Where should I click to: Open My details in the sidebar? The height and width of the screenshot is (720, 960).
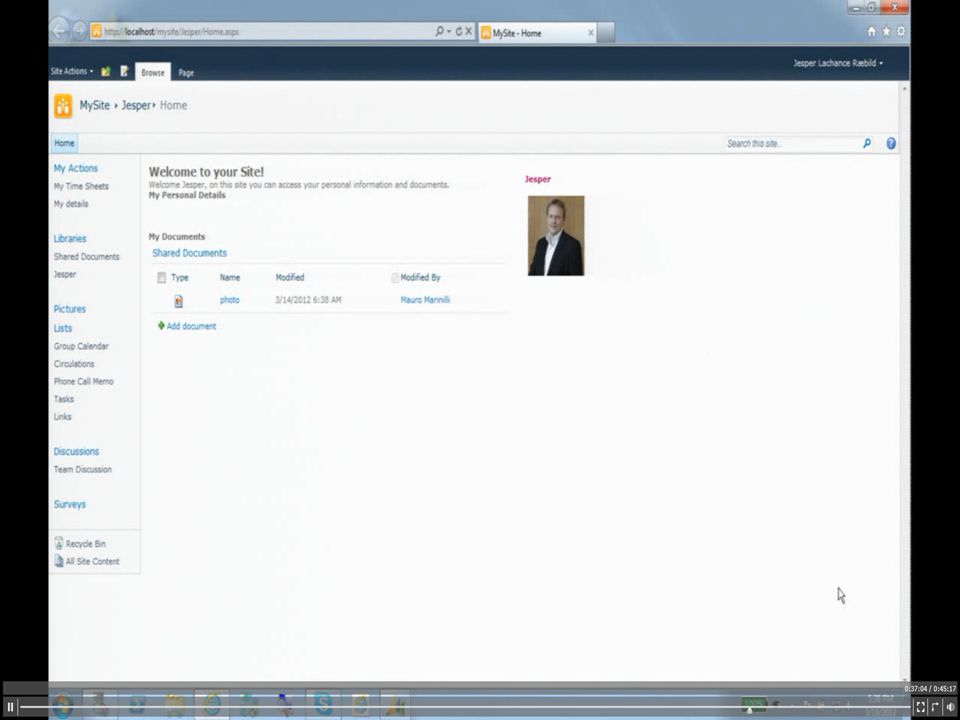coord(70,204)
